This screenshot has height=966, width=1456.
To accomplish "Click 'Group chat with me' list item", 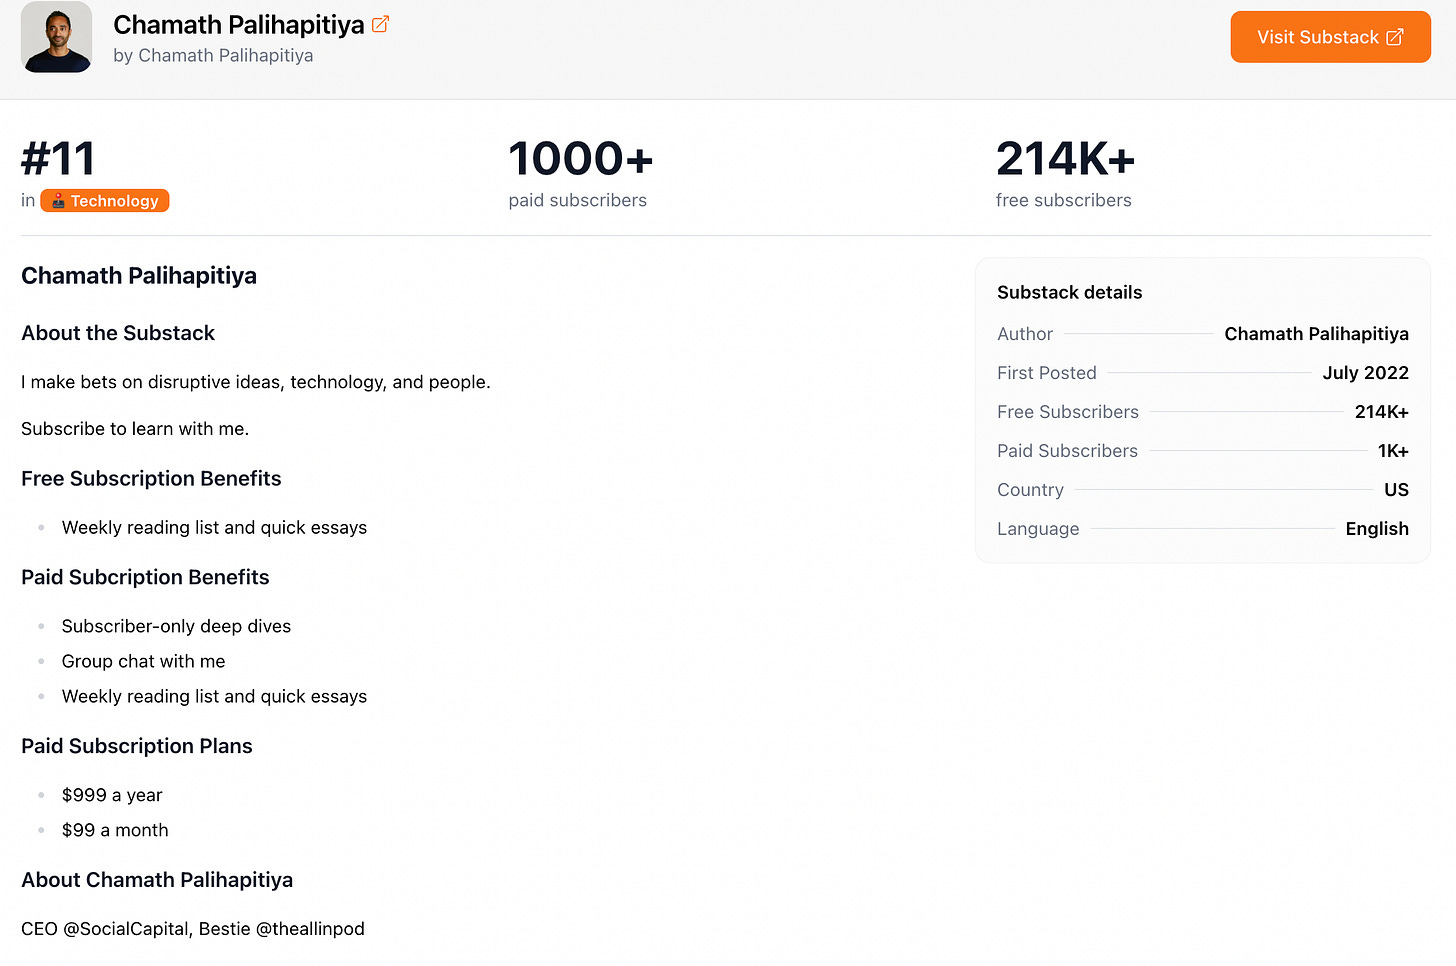I will pyautogui.click(x=143, y=661).
